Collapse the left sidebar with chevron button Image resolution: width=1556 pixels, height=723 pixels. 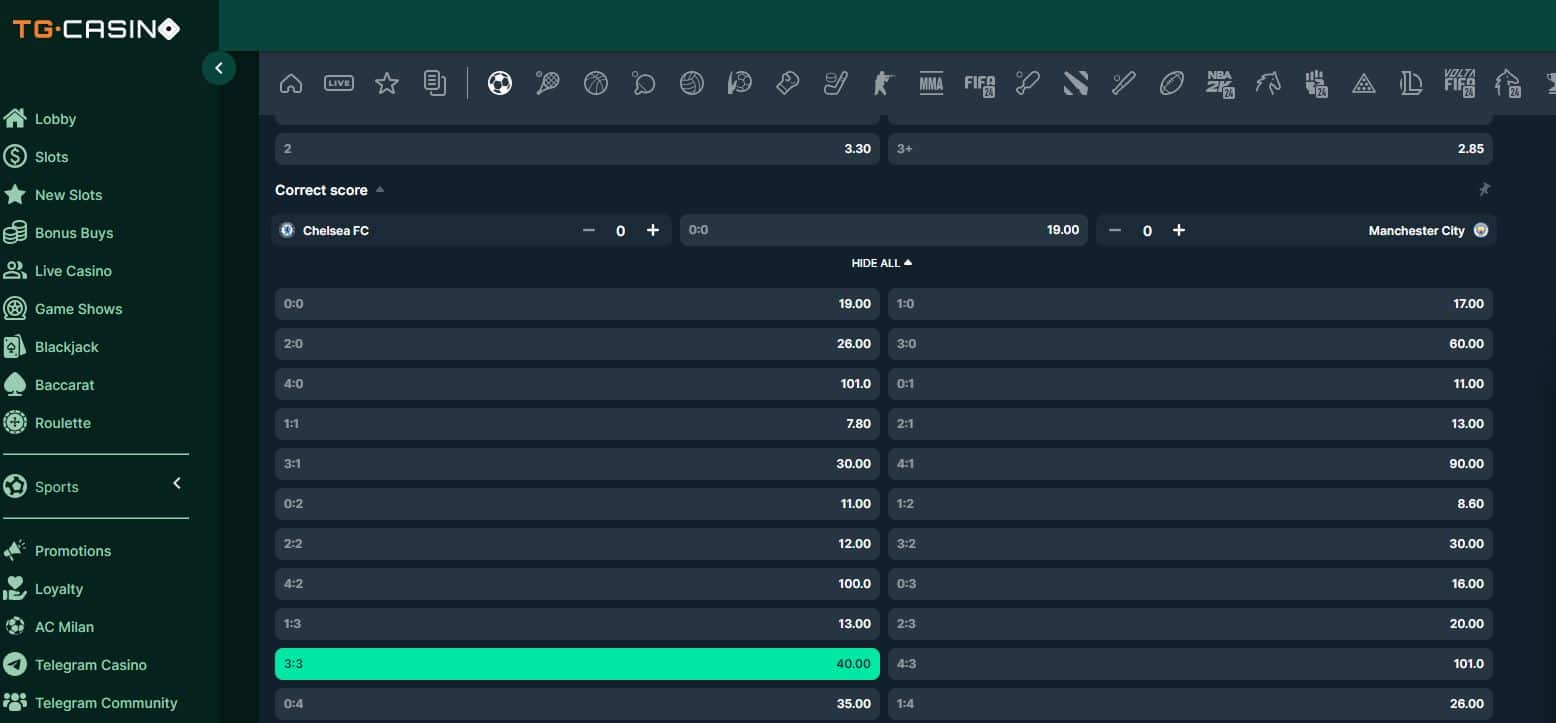click(x=219, y=68)
